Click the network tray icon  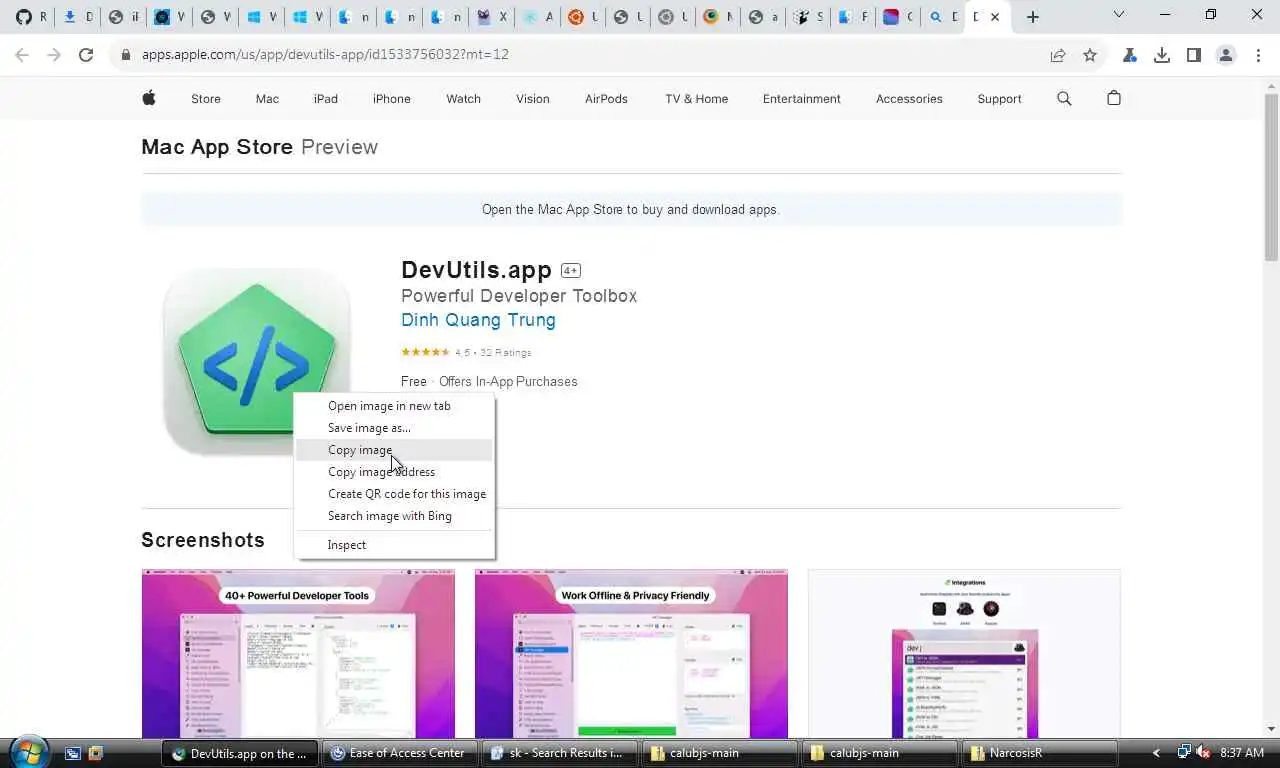(x=1184, y=752)
